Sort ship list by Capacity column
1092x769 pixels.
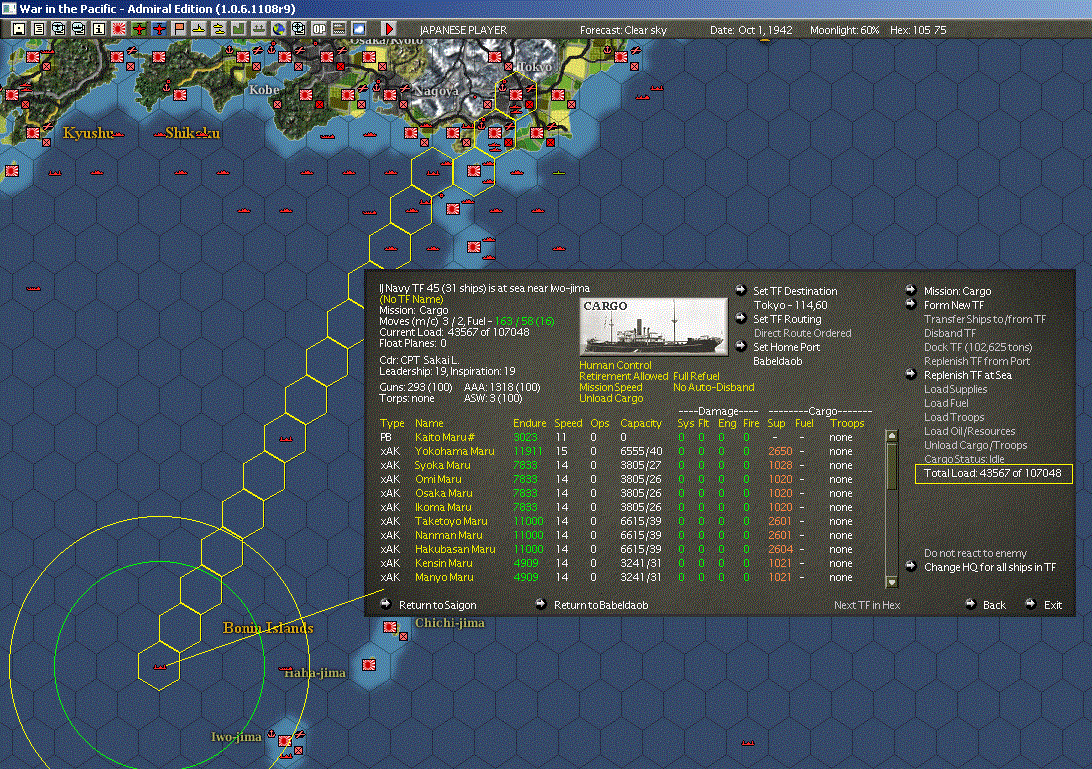pos(641,424)
